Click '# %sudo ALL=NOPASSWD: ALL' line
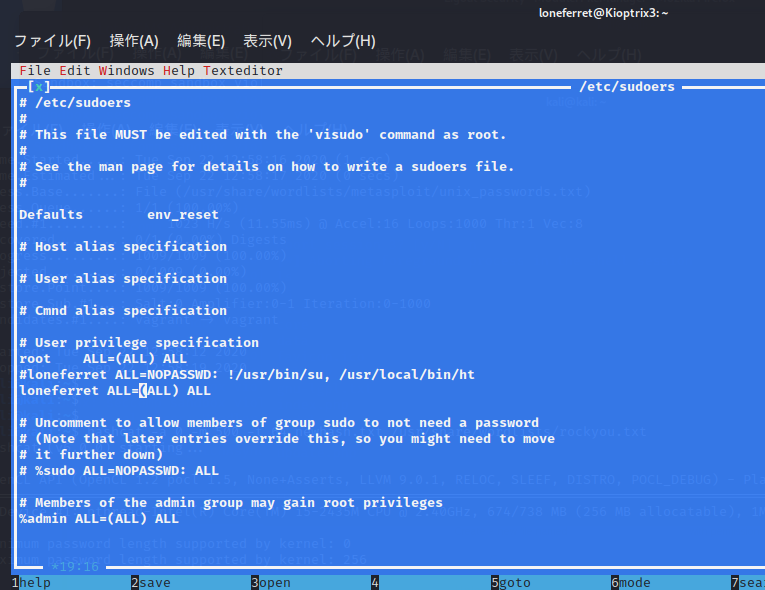This screenshot has width=765, height=590. click(119, 471)
